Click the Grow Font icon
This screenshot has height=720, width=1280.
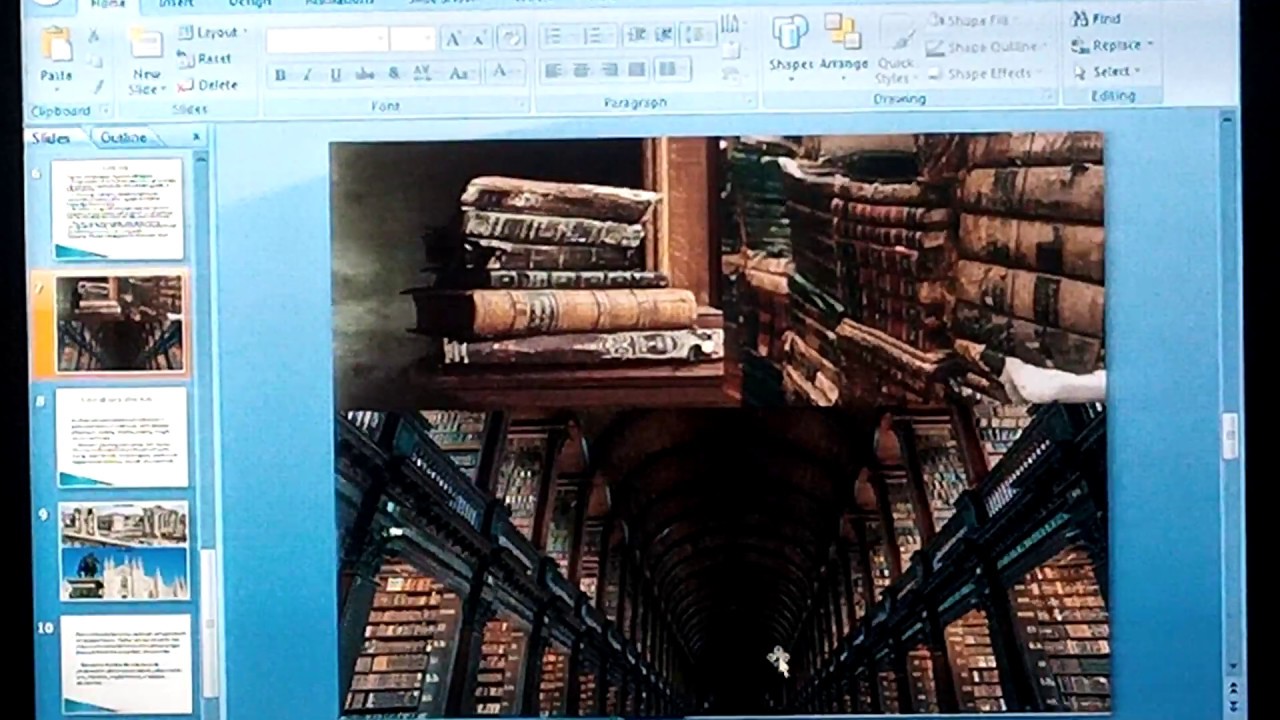[x=452, y=39]
